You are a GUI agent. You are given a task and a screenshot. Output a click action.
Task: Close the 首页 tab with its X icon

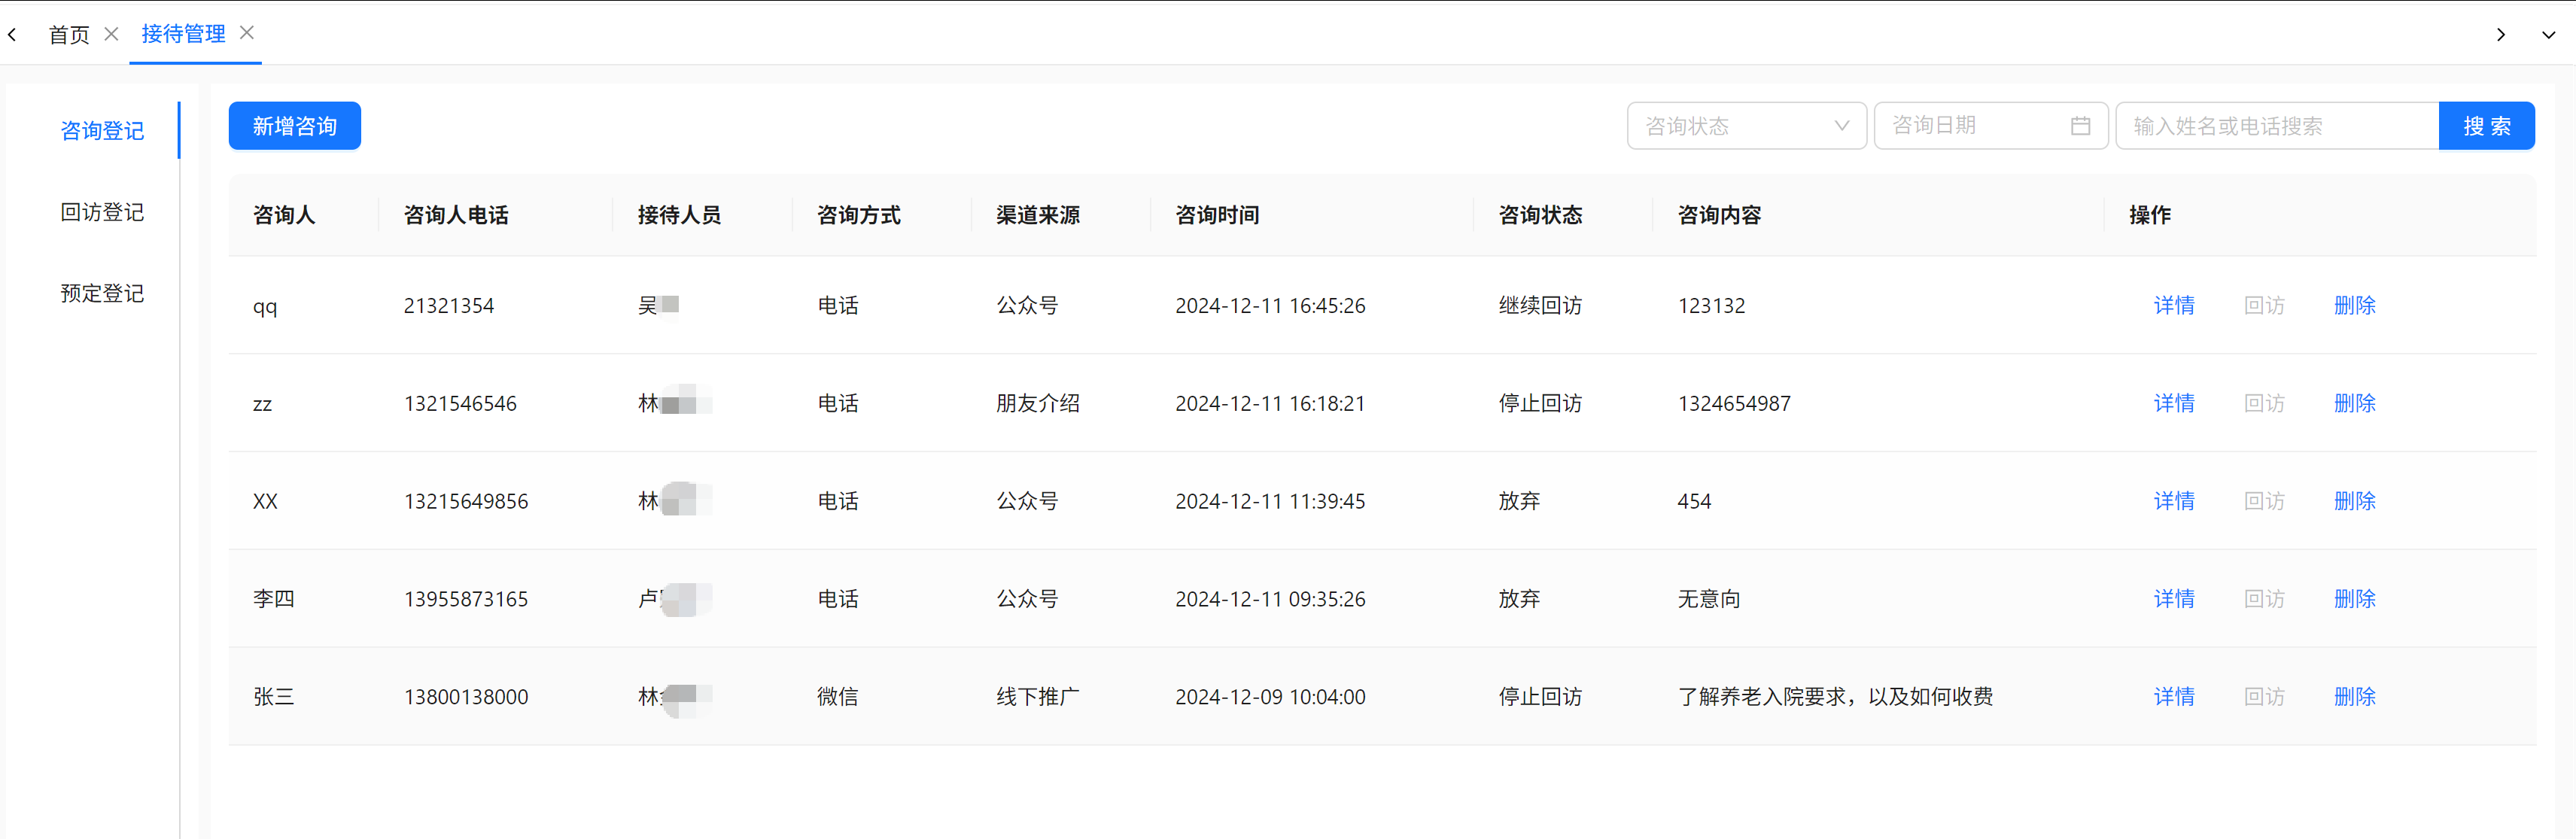pos(111,34)
